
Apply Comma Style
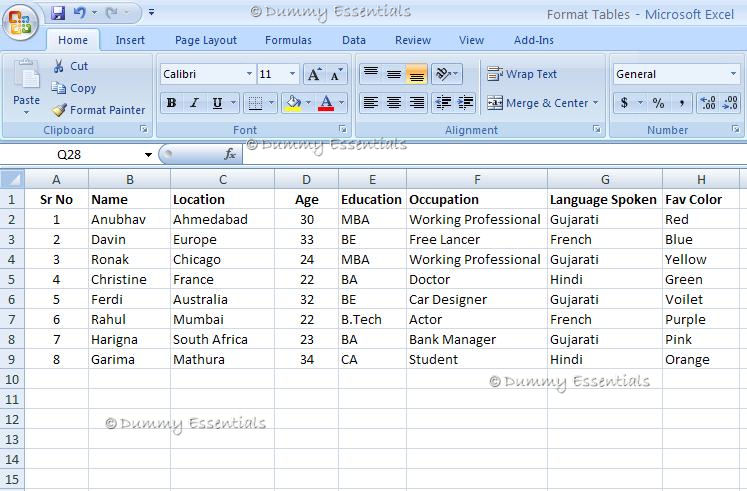tap(682, 103)
